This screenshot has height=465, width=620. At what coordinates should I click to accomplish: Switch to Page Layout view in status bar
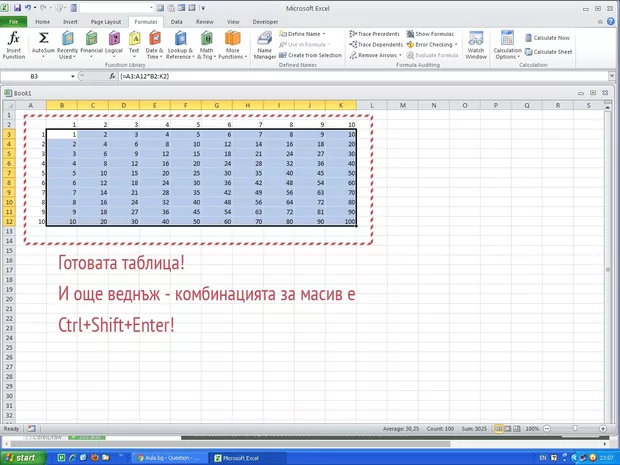(508, 429)
